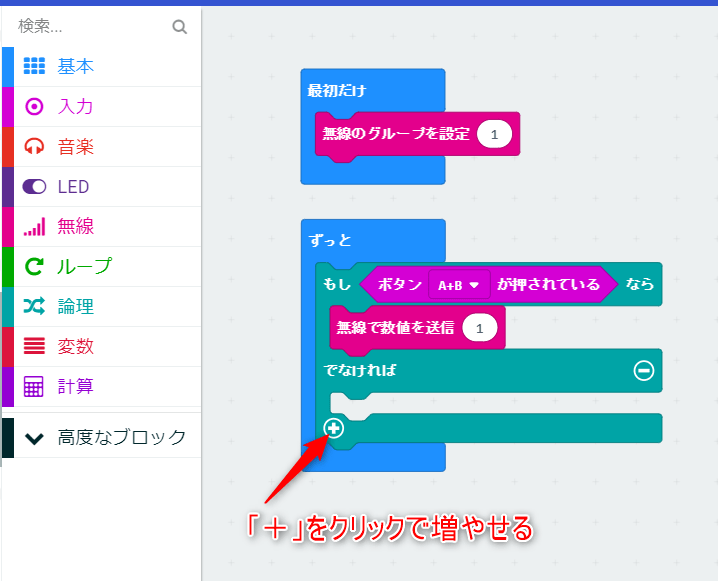Select the 無線で数値を送信 block
The height and width of the screenshot is (581, 718).
(x=395, y=327)
